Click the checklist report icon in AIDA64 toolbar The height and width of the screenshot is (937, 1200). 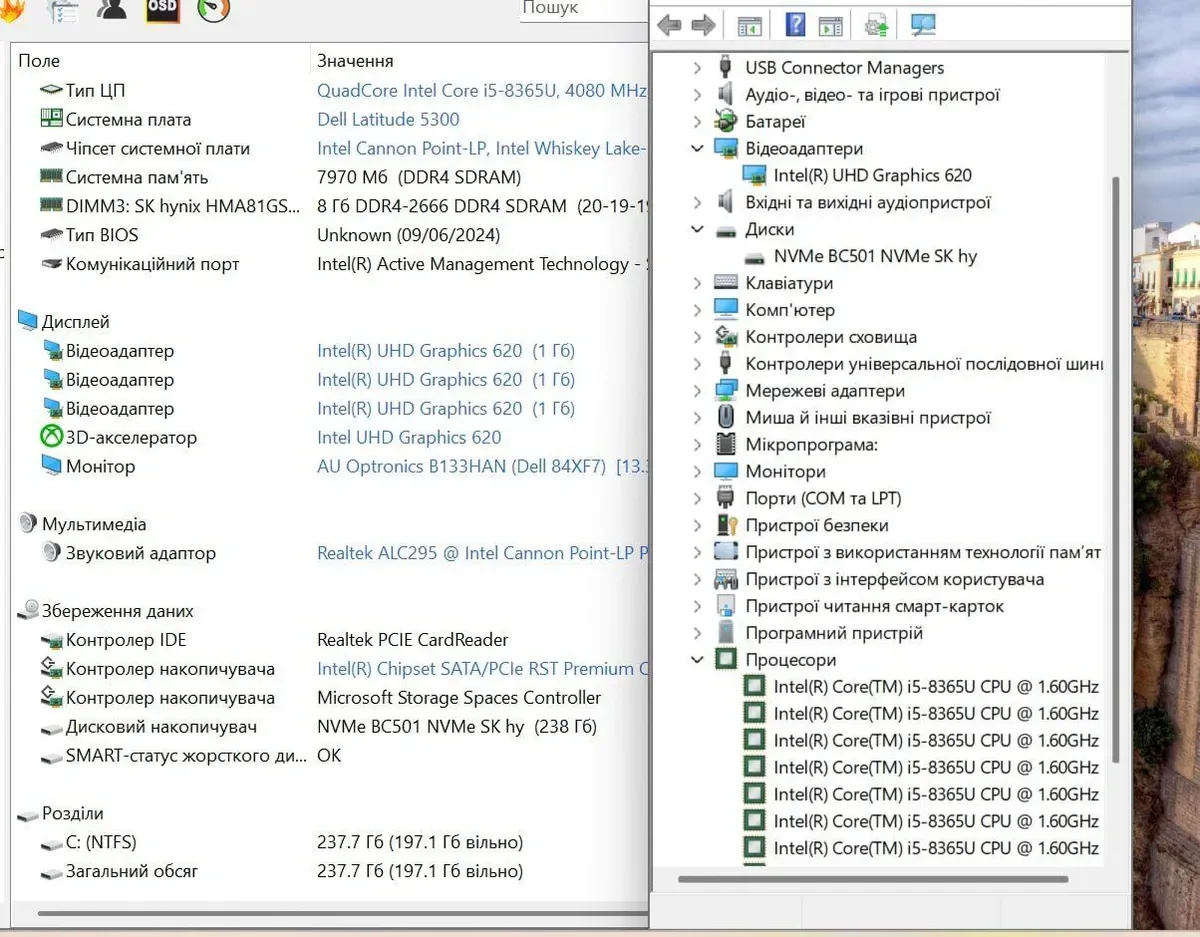(62, 10)
